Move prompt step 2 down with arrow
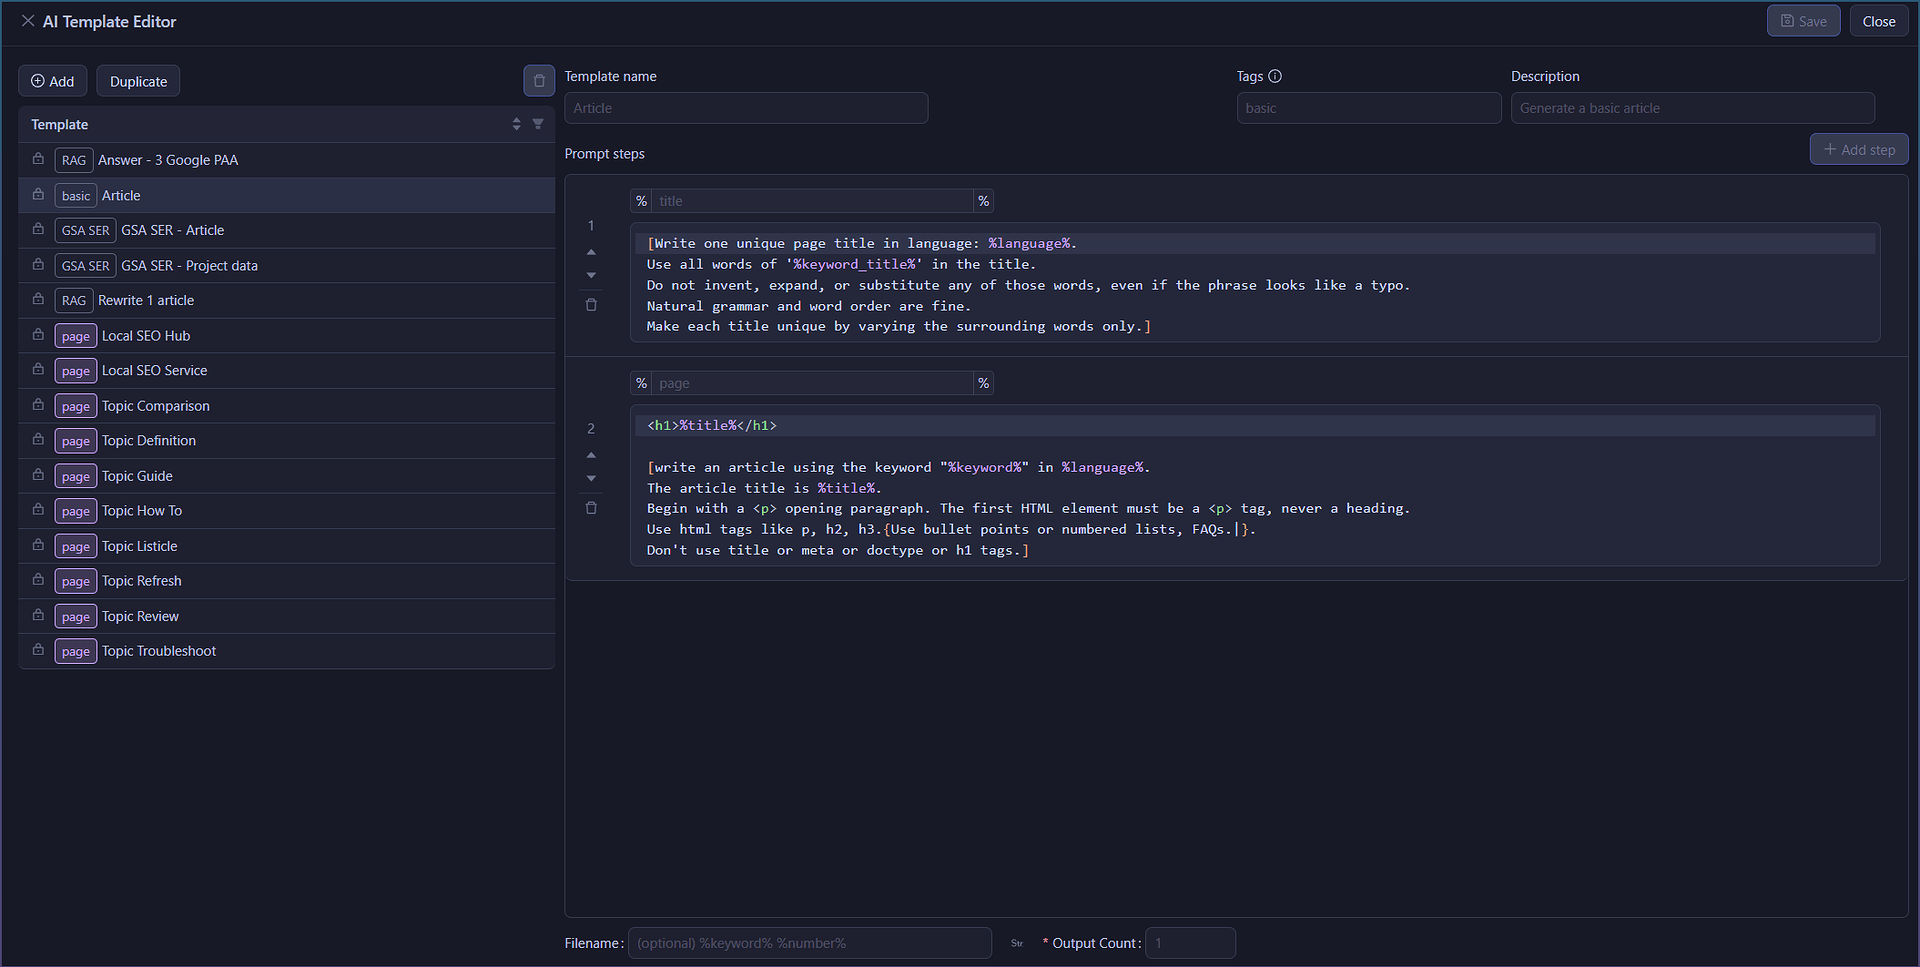This screenshot has height=967, width=1920. (591, 478)
